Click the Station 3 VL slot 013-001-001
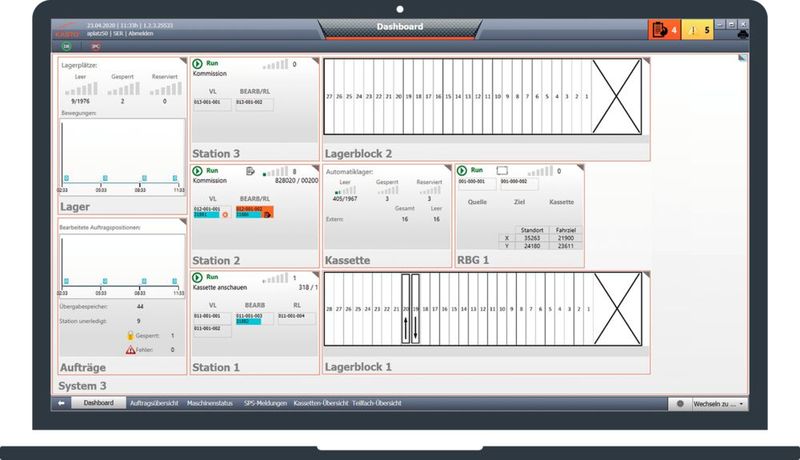 (212, 105)
